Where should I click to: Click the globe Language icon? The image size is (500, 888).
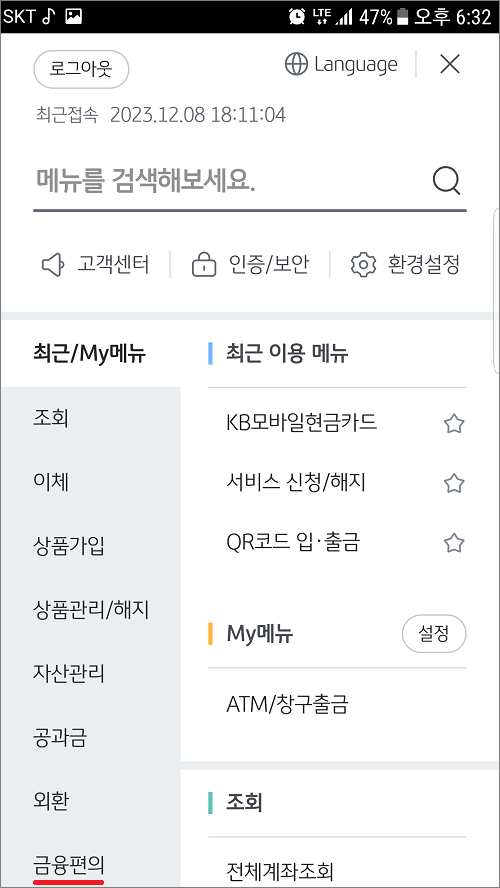tap(296, 65)
